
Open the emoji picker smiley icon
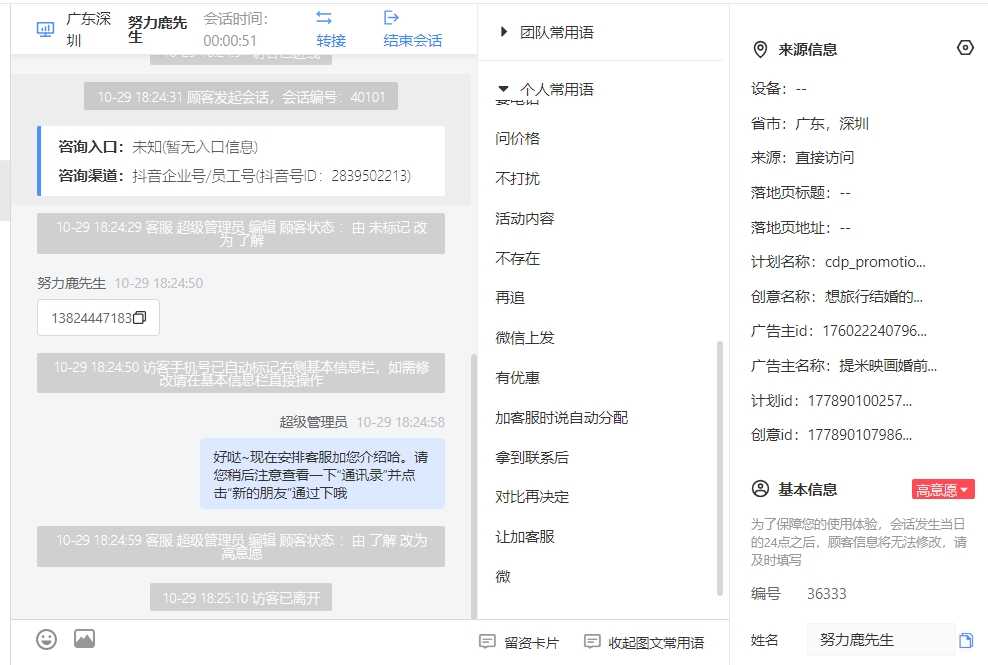coord(47,640)
